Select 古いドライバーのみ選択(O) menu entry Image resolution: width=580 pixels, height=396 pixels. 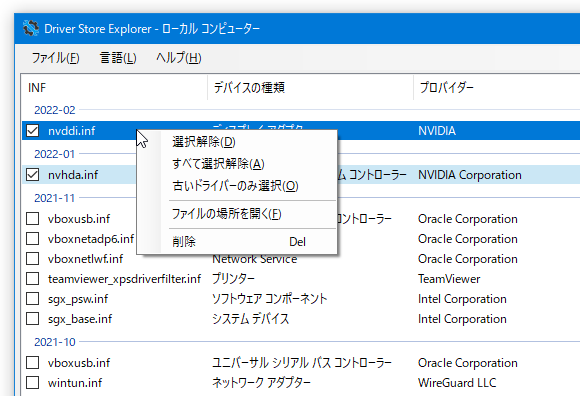237,186
